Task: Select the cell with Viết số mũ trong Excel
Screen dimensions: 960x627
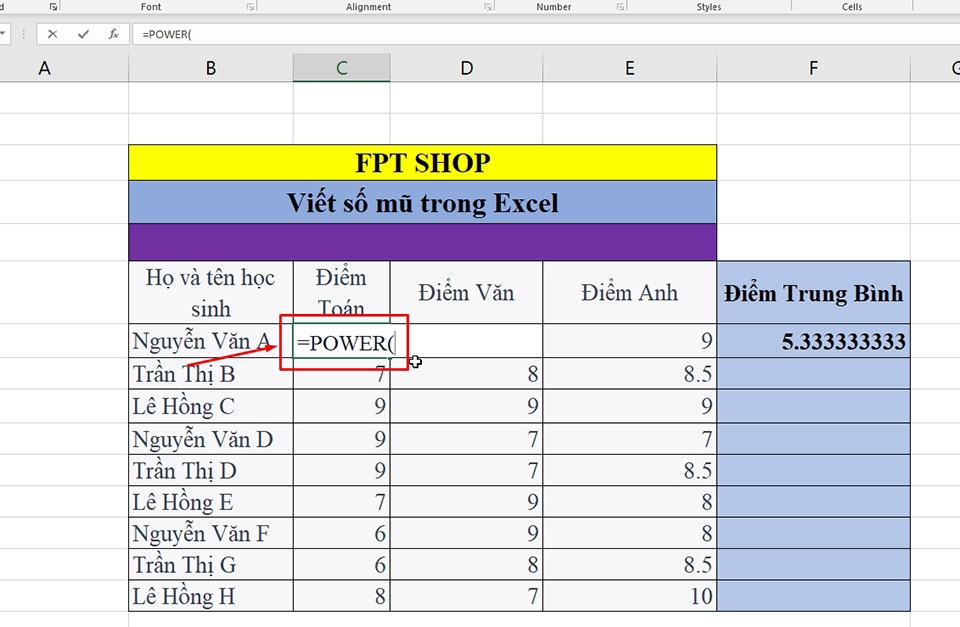Action: coord(422,203)
